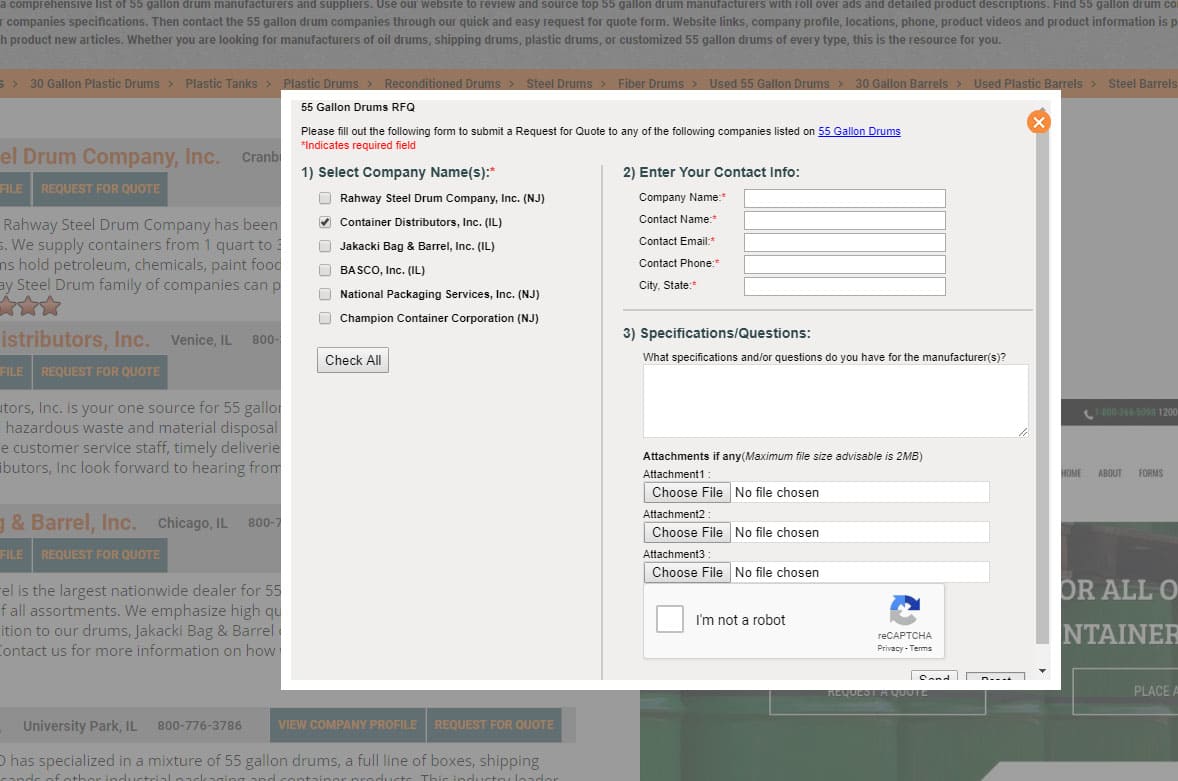
Task: Uncheck Container Distributors, Inc. (IL)
Action: click(324, 222)
